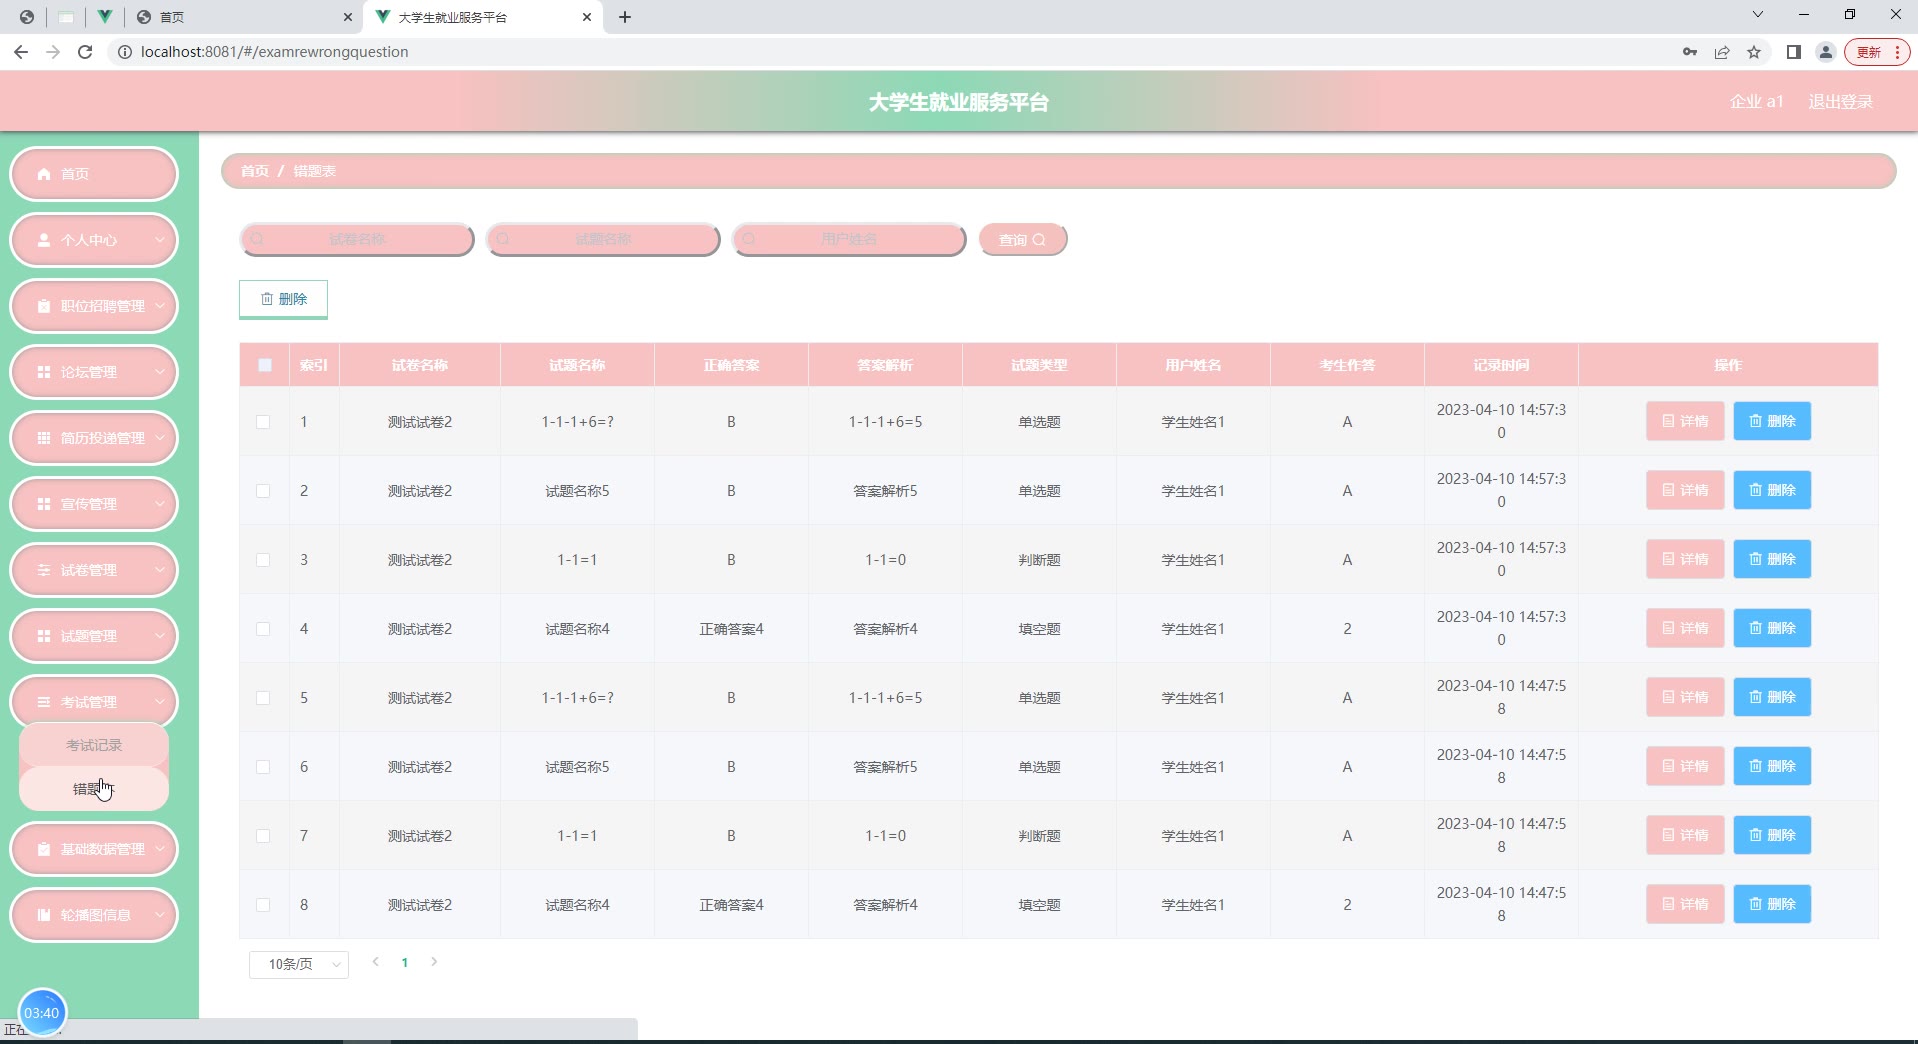Click the browser back arrow
This screenshot has height=1044, width=1918.
tap(21, 52)
